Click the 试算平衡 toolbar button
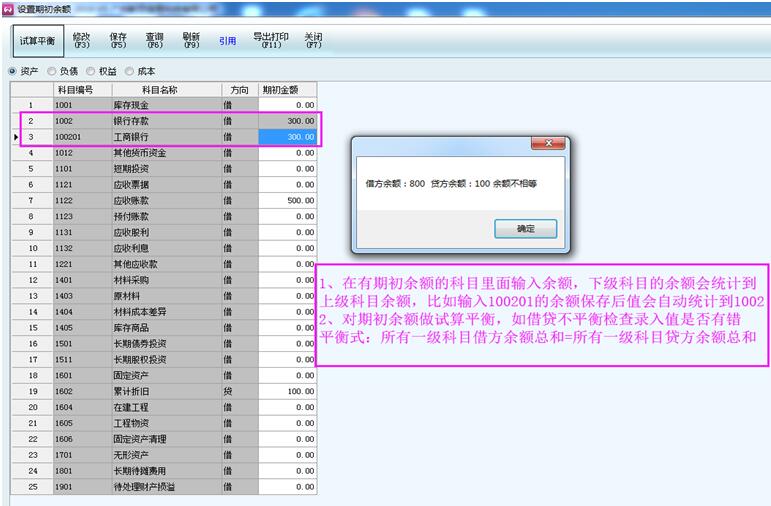This screenshot has height=506, width=771. pyautogui.click(x=36, y=41)
